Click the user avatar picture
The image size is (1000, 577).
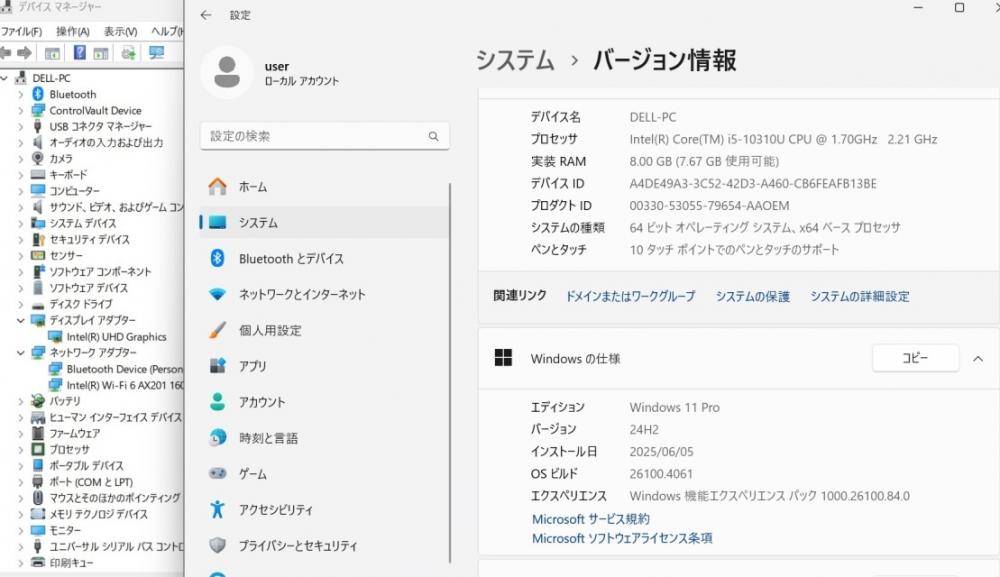pos(227,72)
